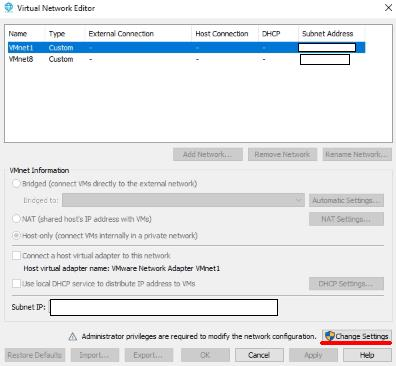Click the warning triangle icon
This screenshot has width=396, height=366.
pos(72,336)
